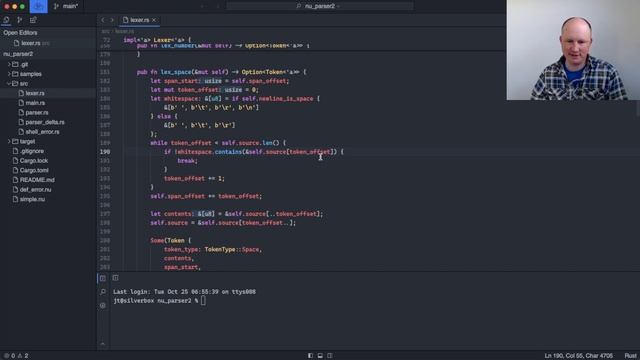
Task: Click the blue build/run toolbar button
Action: (x=38, y=6)
